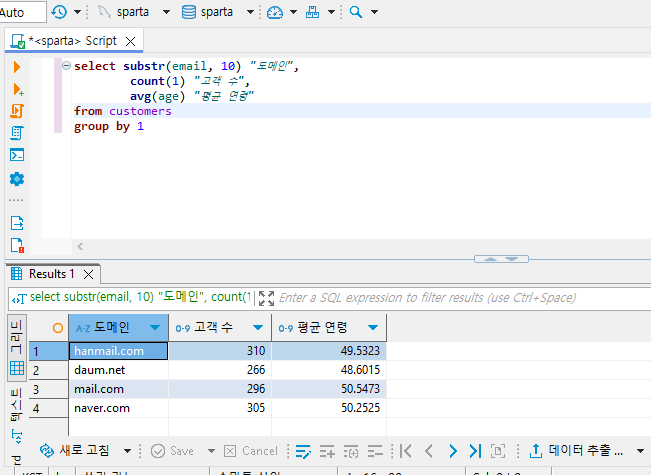Open the SQL console terminal icon
651x475 pixels.
coord(17,155)
